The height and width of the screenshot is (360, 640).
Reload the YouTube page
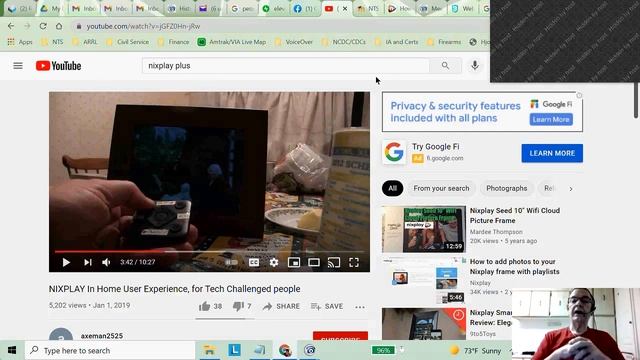[43, 26]
